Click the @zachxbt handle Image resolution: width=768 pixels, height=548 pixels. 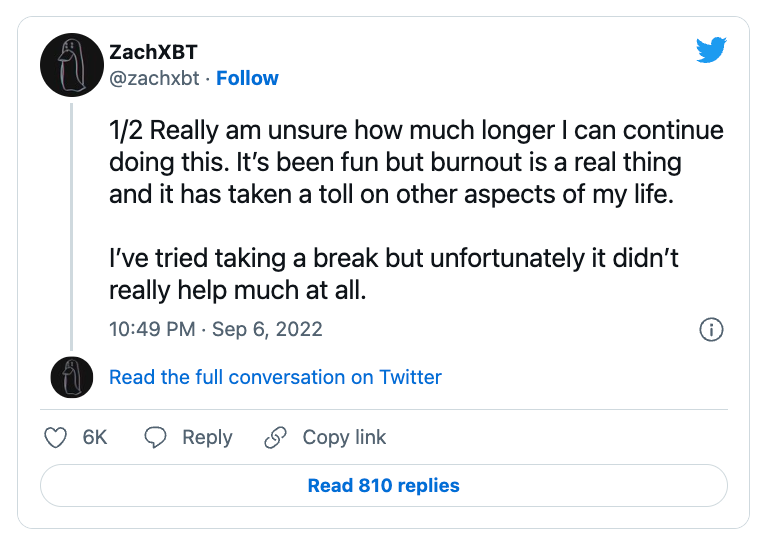pos(154,78)
